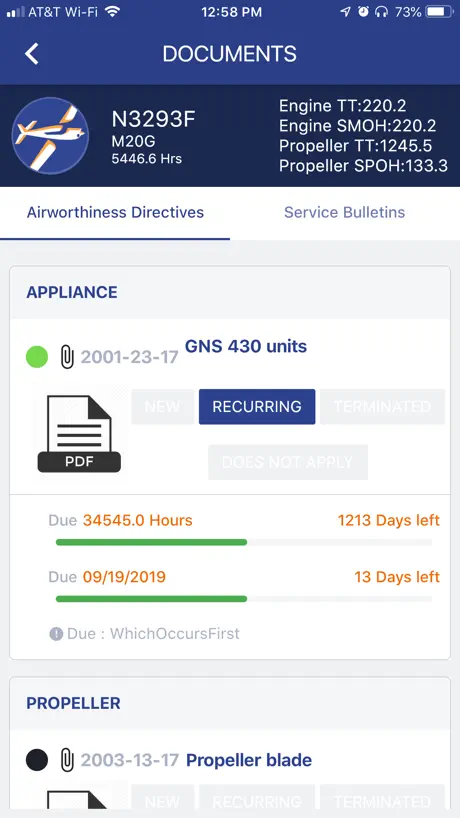
Task: Set GNS 430 directive status to NEW
Action: [162, 406]
